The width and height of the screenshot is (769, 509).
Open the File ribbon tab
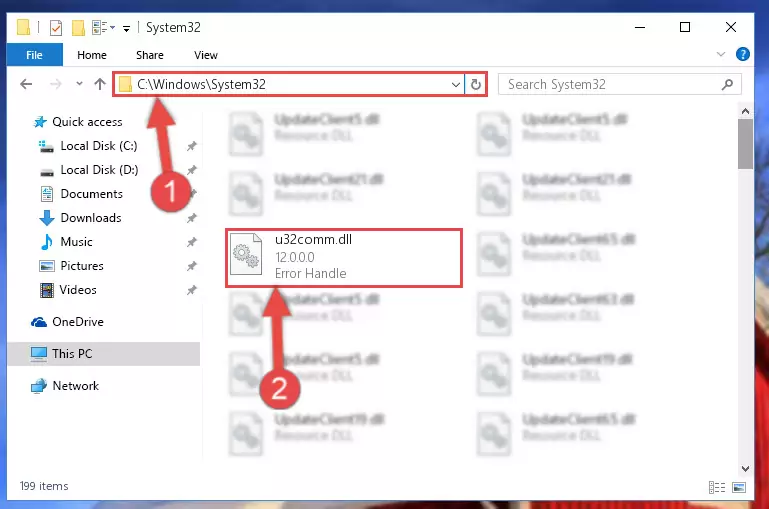coord(34,55)
